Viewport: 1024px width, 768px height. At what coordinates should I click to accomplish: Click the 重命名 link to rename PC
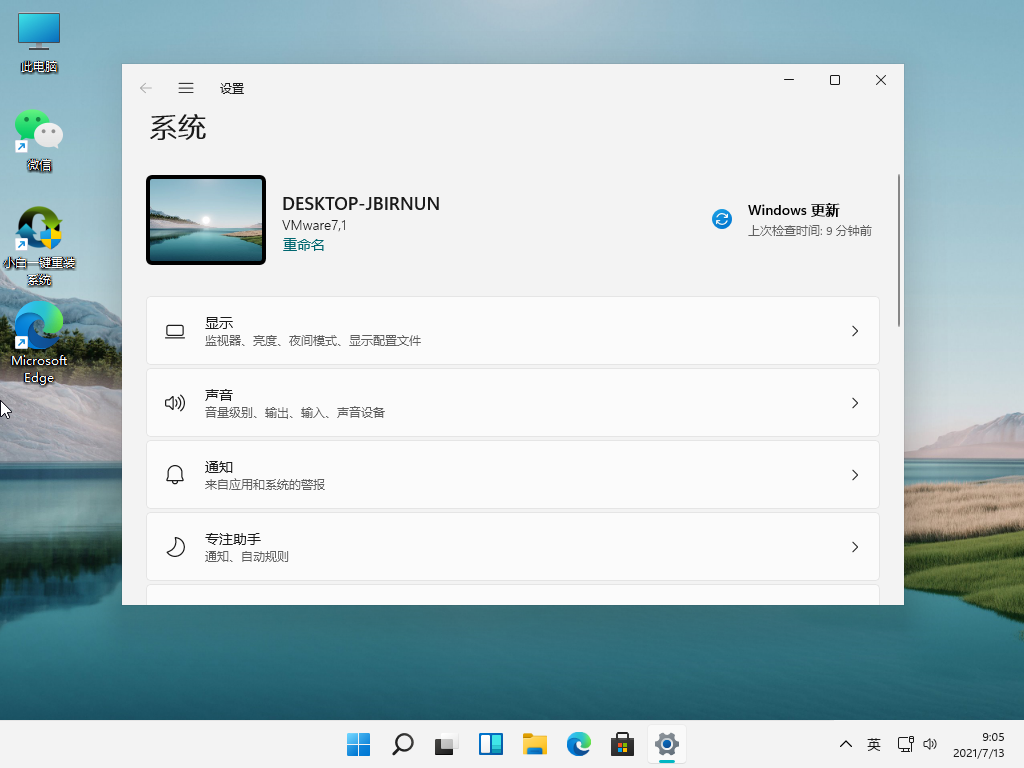click(303, 244)
